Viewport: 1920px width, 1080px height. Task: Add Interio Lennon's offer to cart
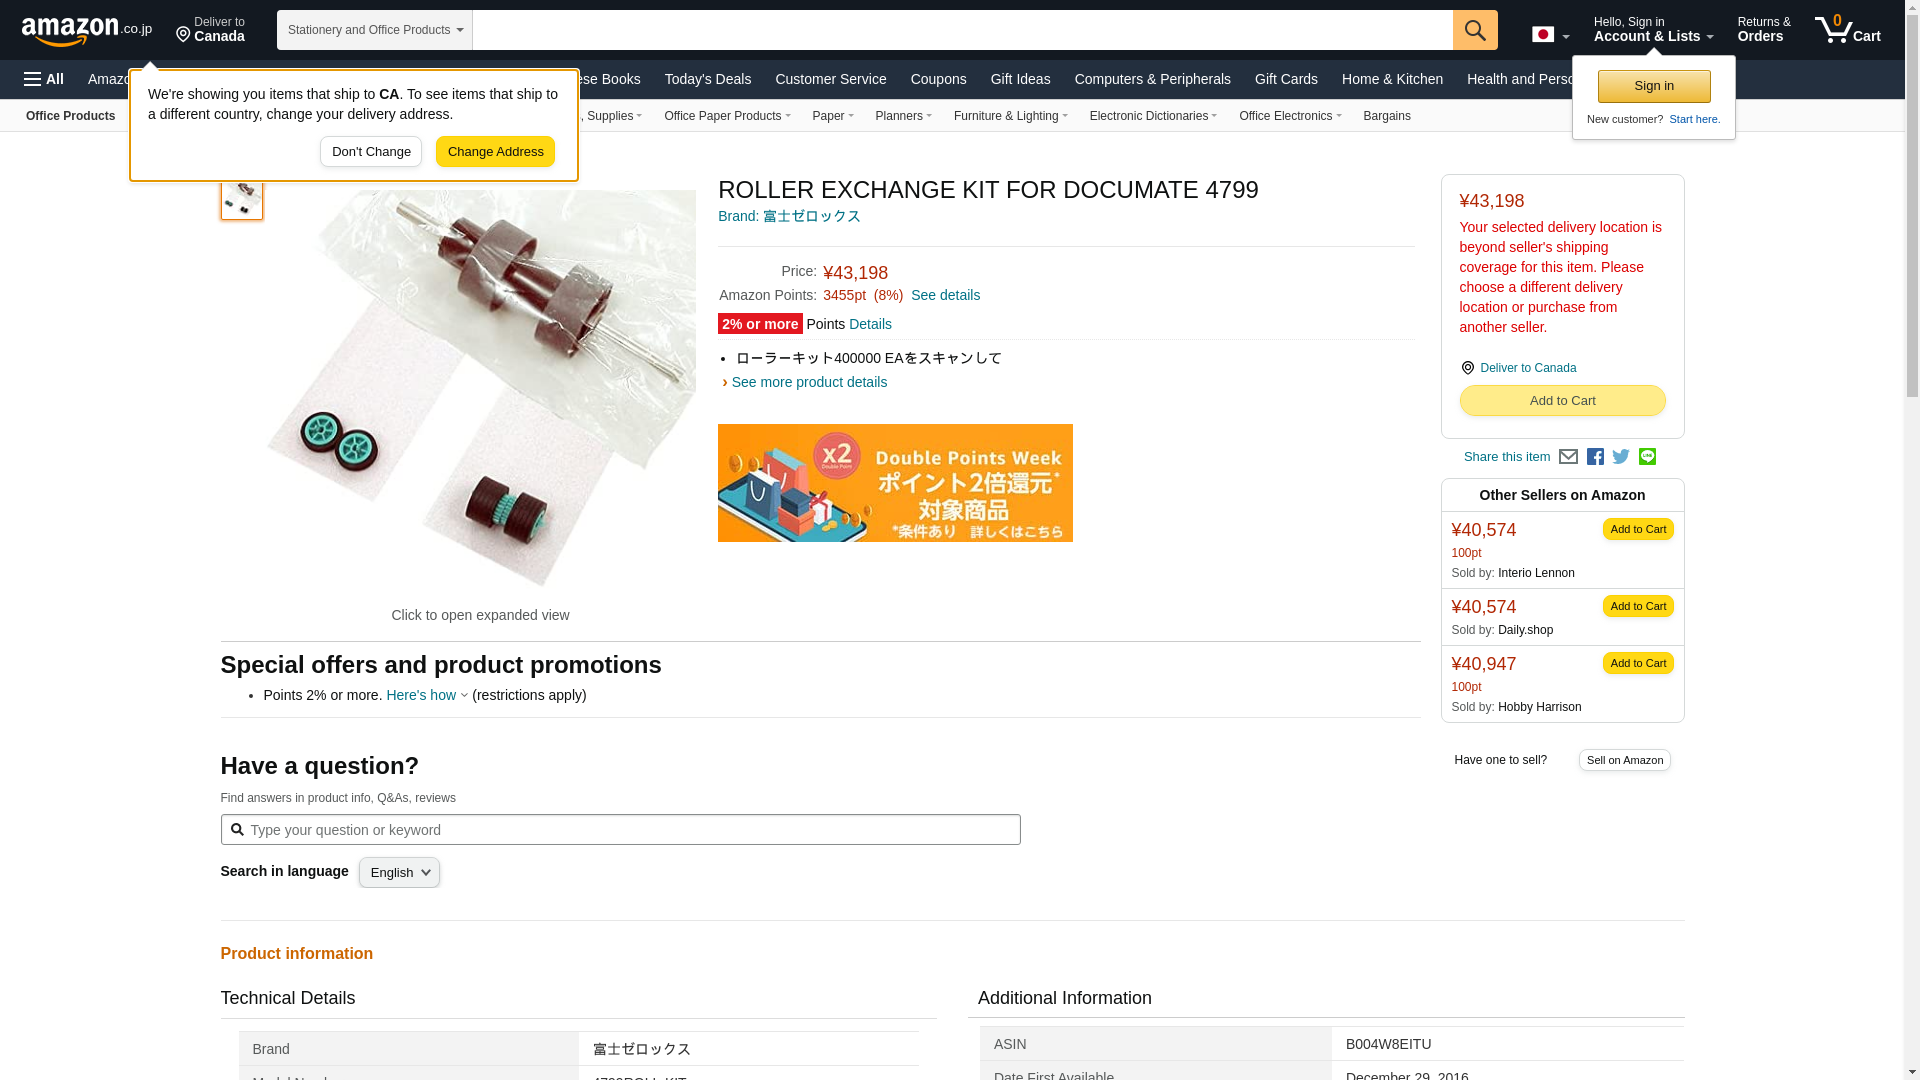(x=1638, y=529)
